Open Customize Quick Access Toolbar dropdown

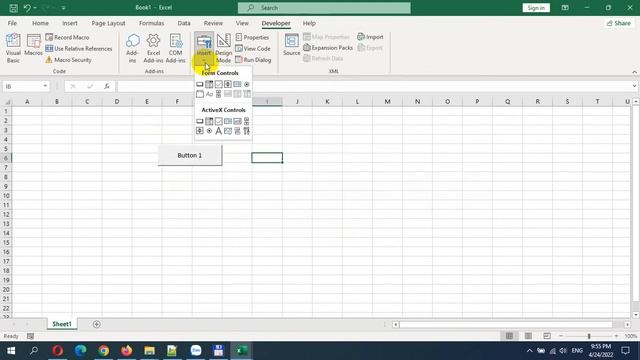[x=63, y=8]
